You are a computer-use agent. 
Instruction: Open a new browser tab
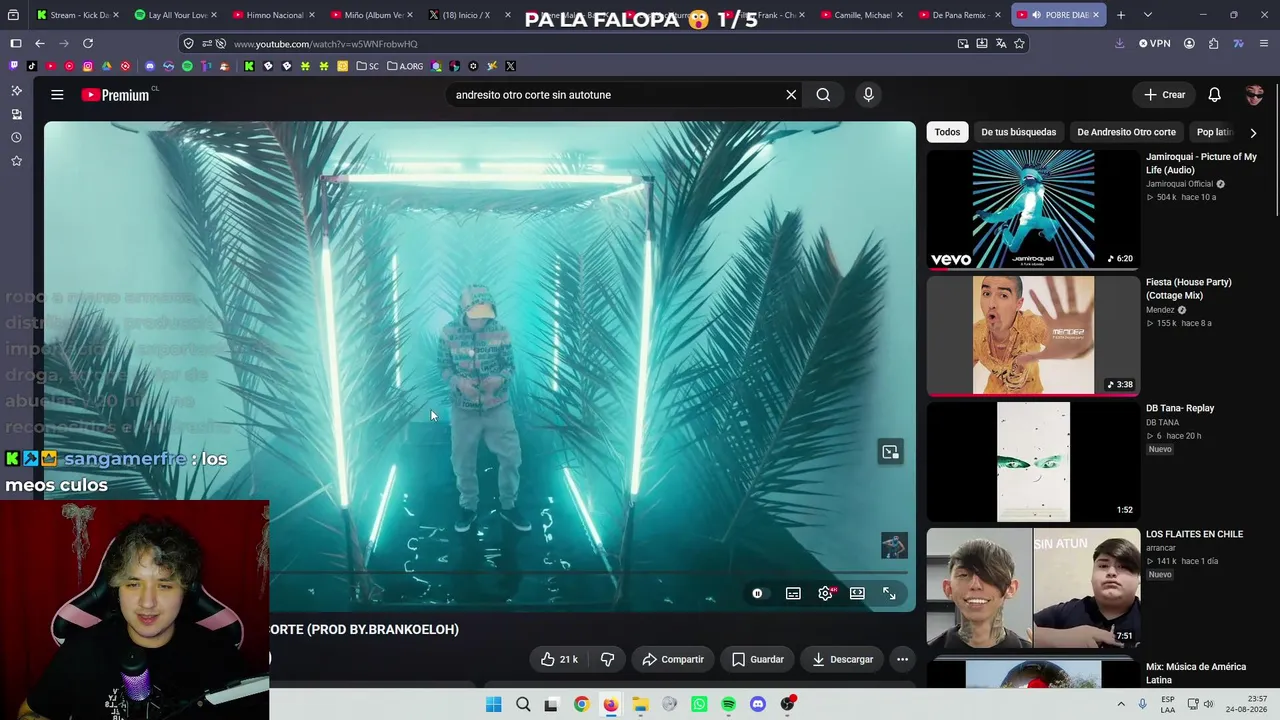1121,15
